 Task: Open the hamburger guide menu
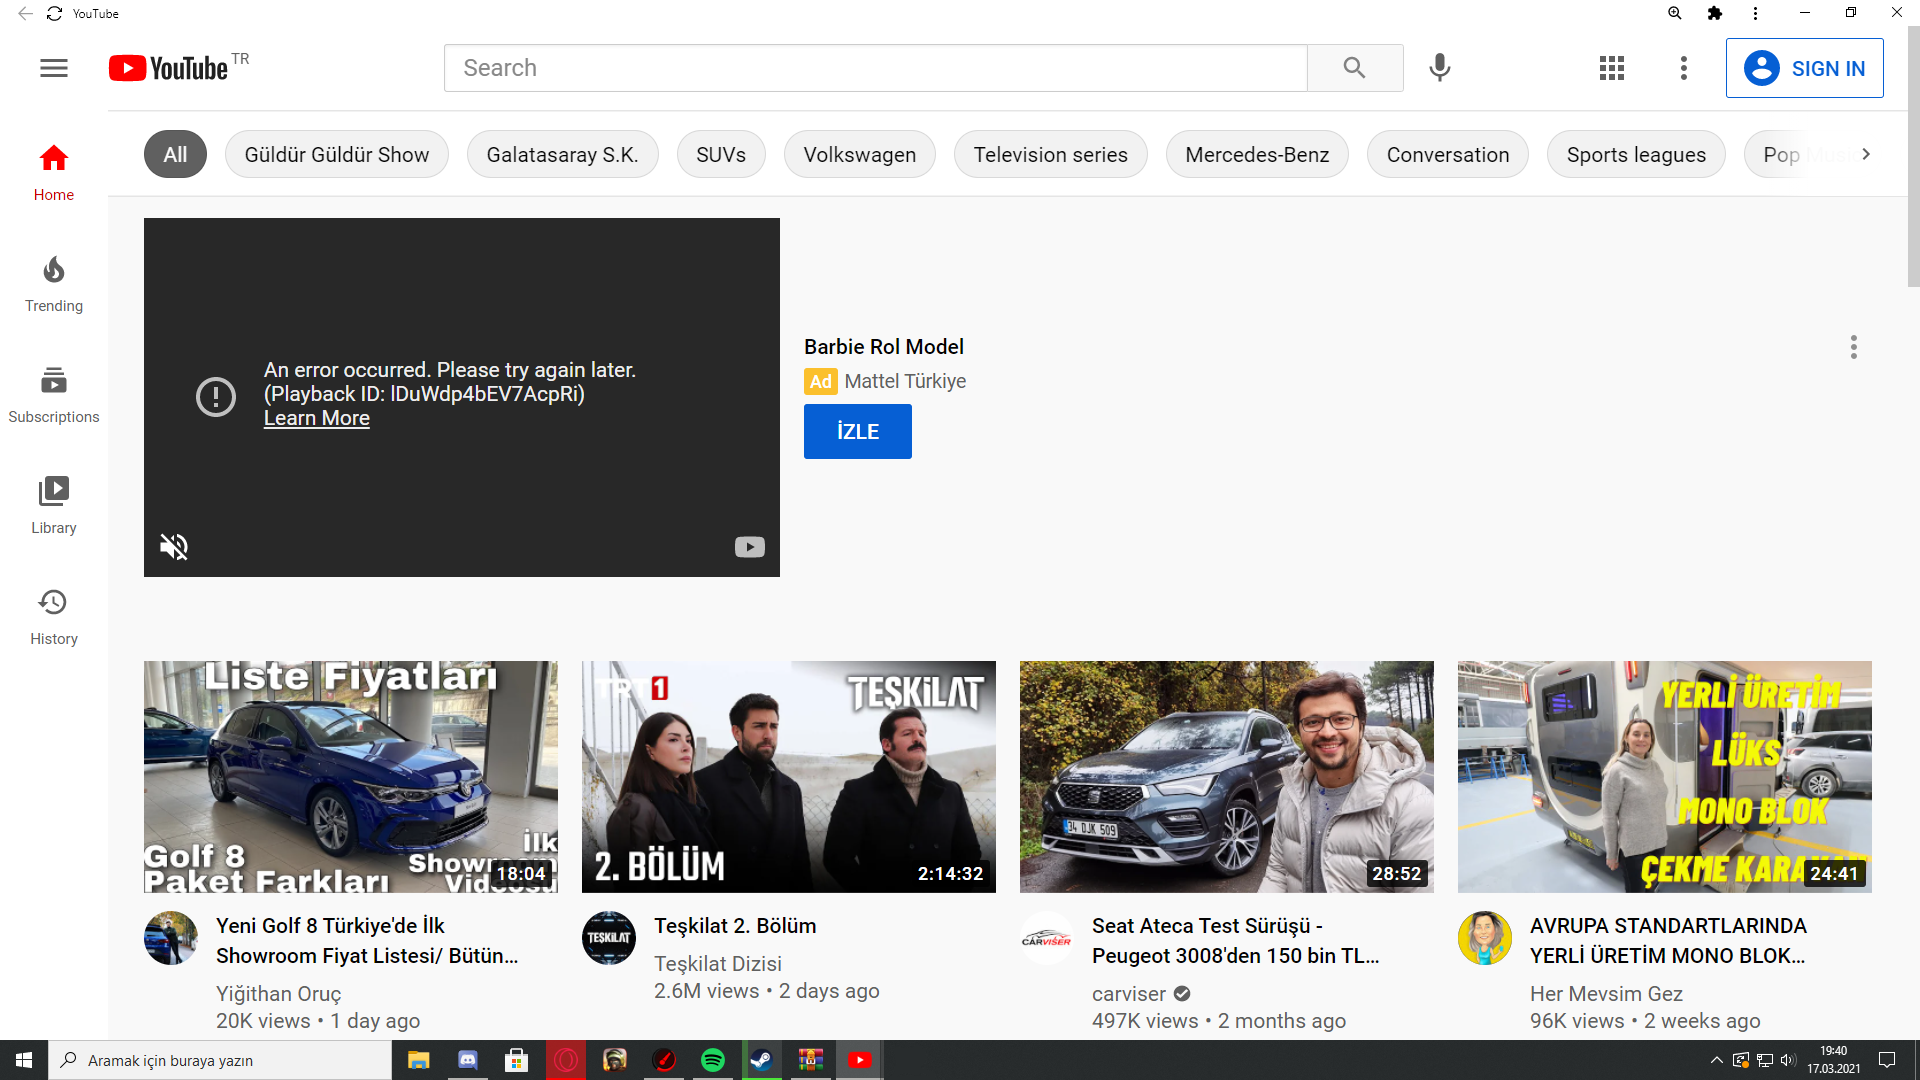click(x=54, y=68)
